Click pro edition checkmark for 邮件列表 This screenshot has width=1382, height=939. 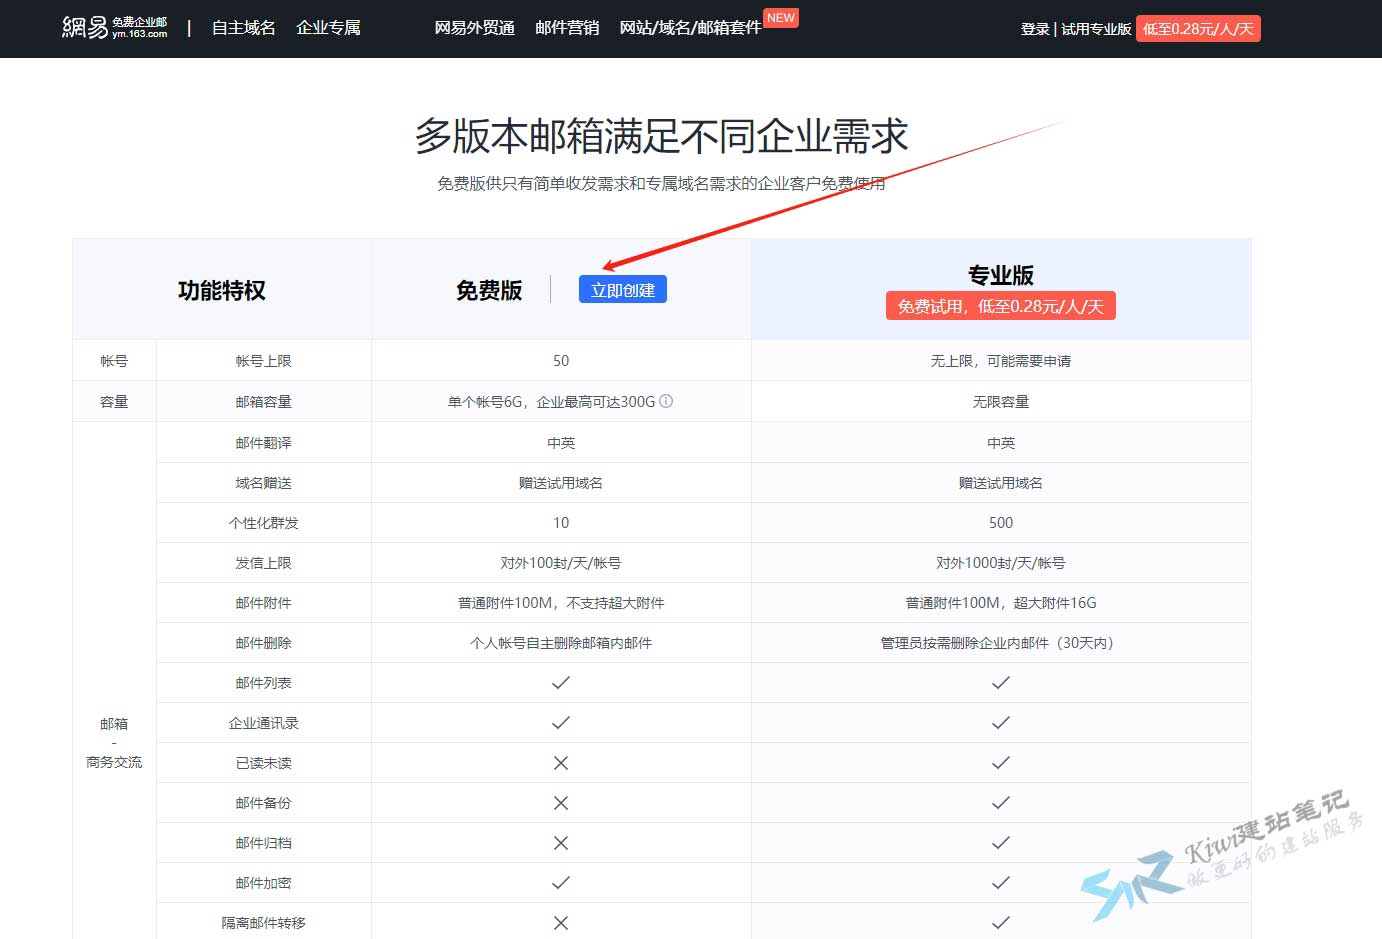click(x=1001, y=682)
